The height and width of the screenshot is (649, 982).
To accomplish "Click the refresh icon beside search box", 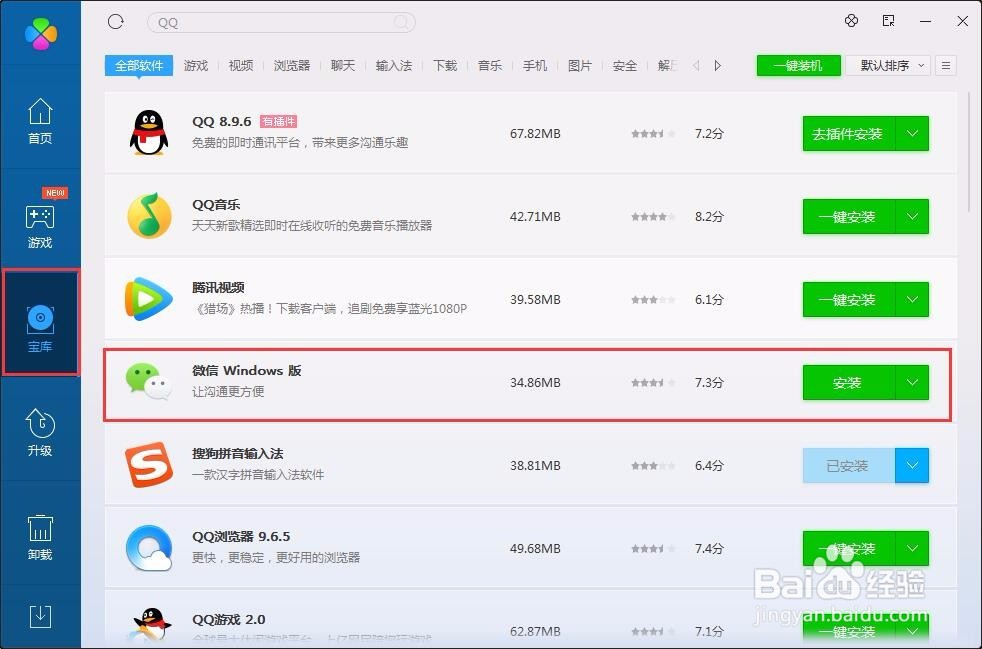I will click(116, 22).
